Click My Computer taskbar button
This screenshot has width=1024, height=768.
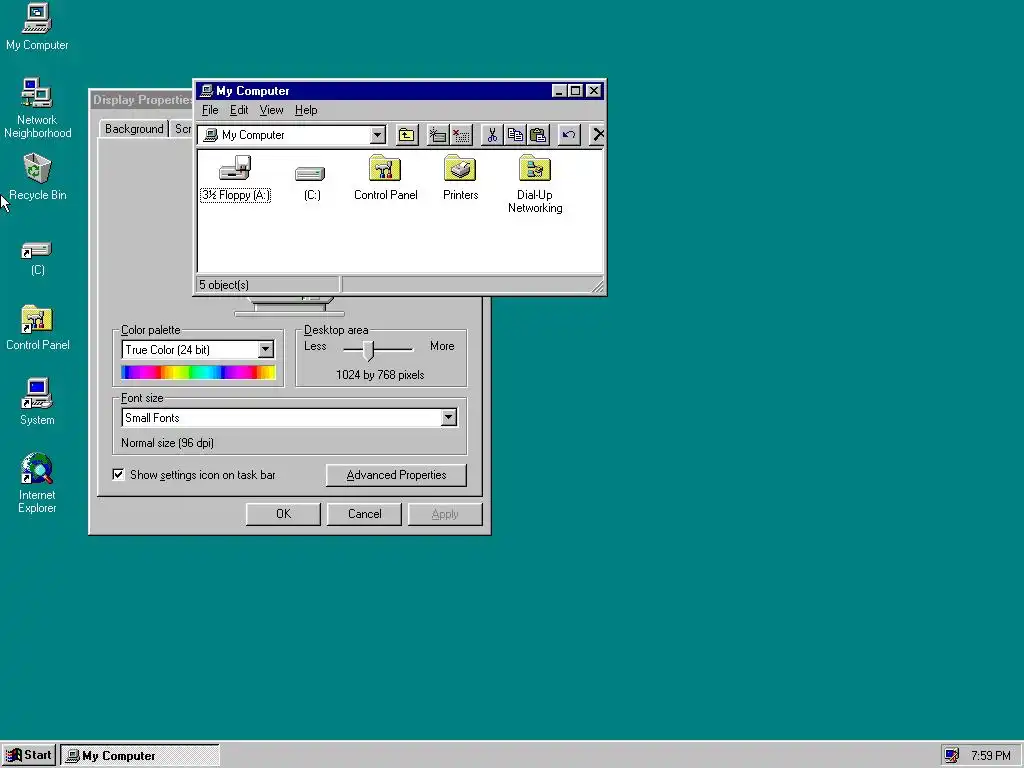[140, 756]
